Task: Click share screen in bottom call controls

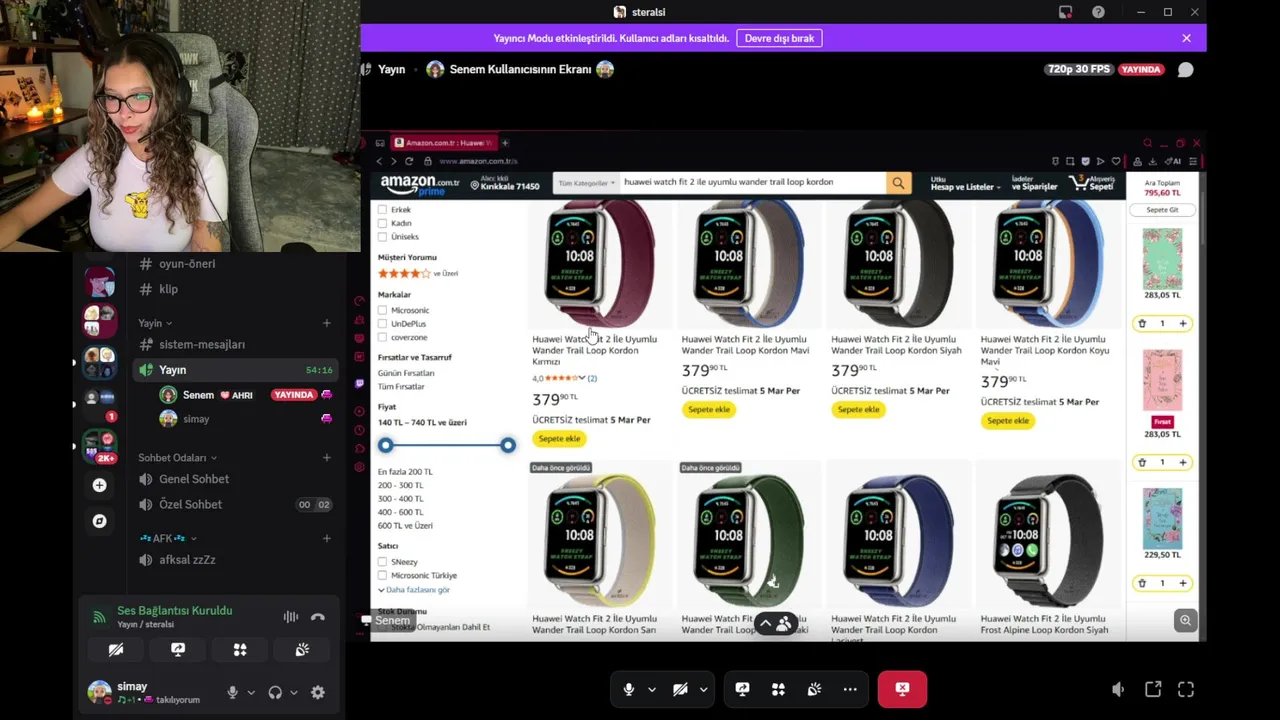Action: coord(742,689)
